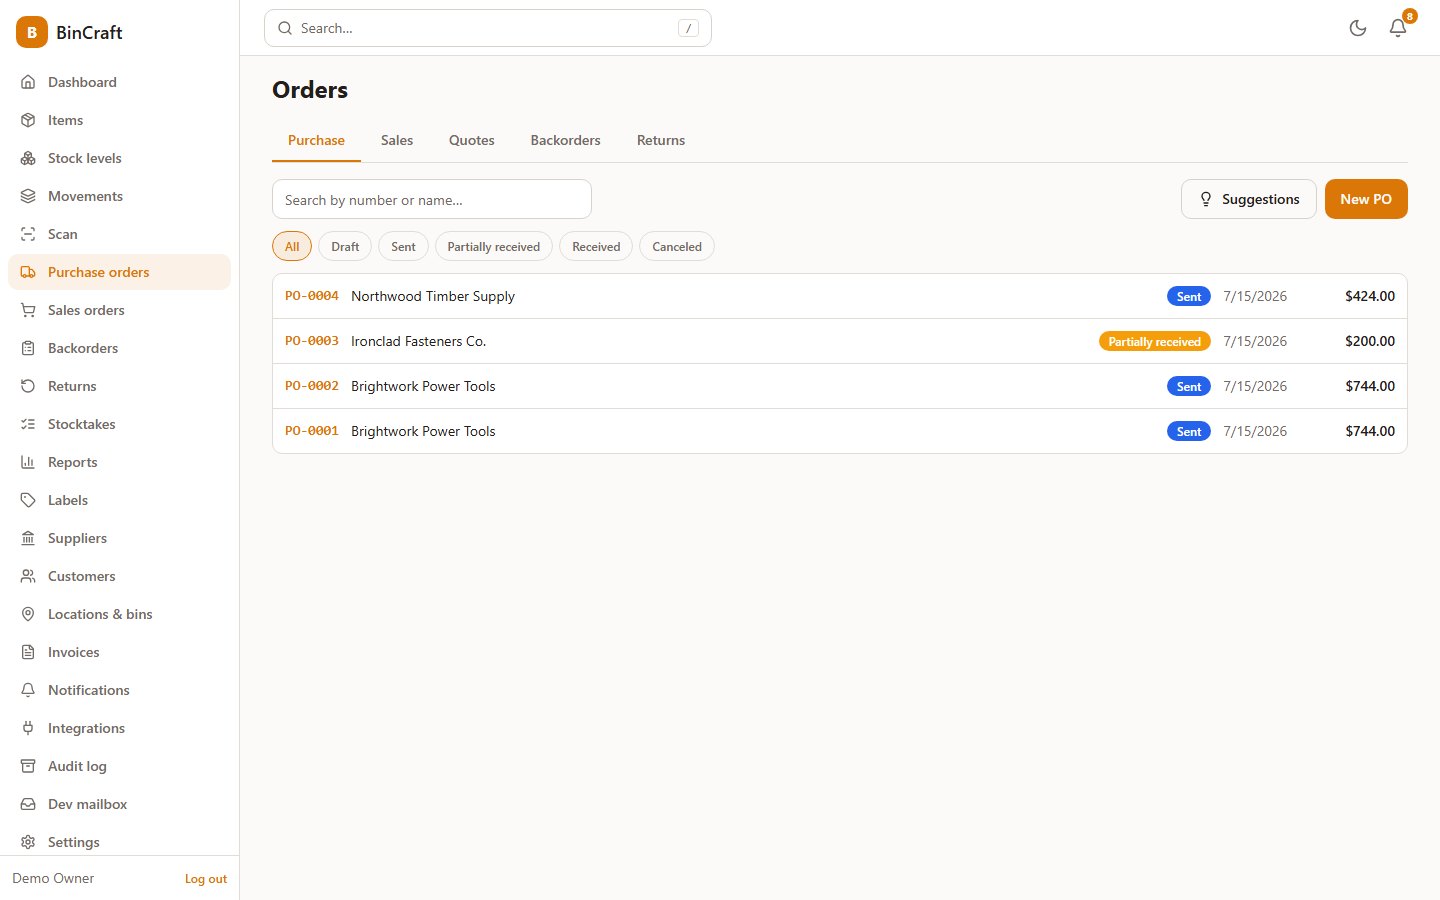This screenshot has width=1440, height=900.
Task: Switch to the Purchase tab
Action: tap(316, 140)
